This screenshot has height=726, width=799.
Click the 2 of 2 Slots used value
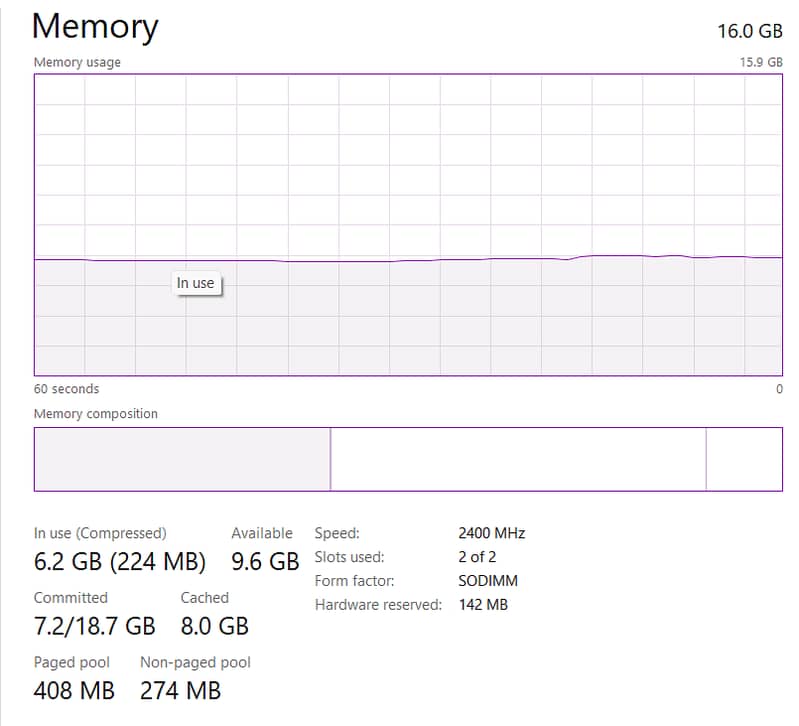pos(477,557)
